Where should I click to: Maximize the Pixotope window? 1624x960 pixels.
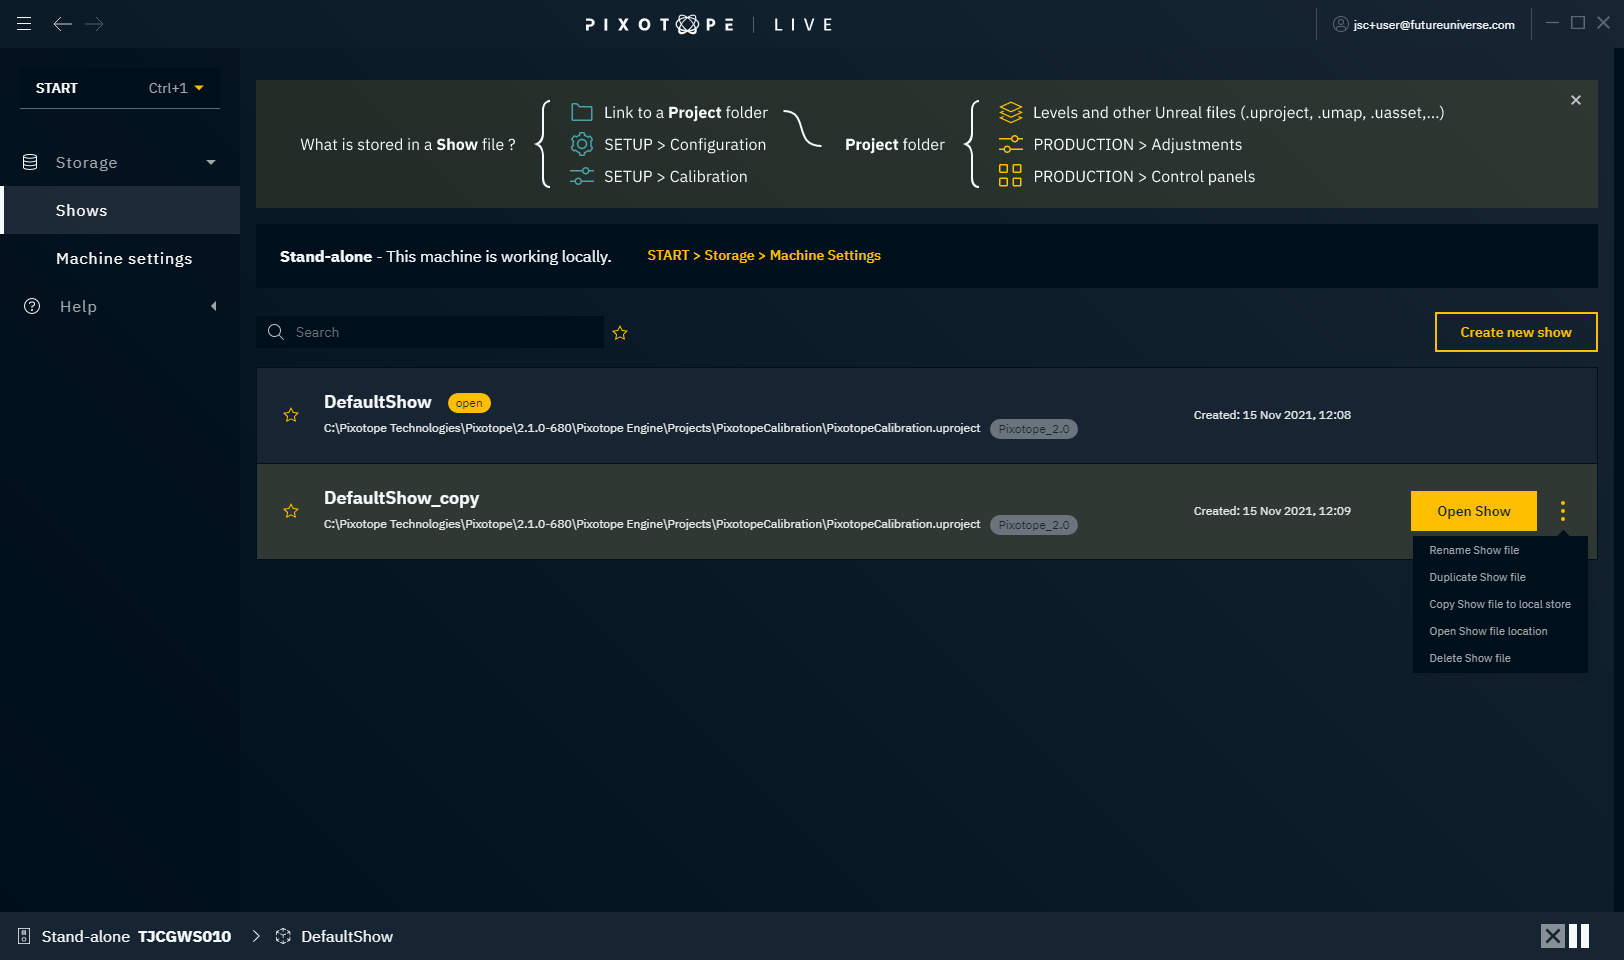1578,22
